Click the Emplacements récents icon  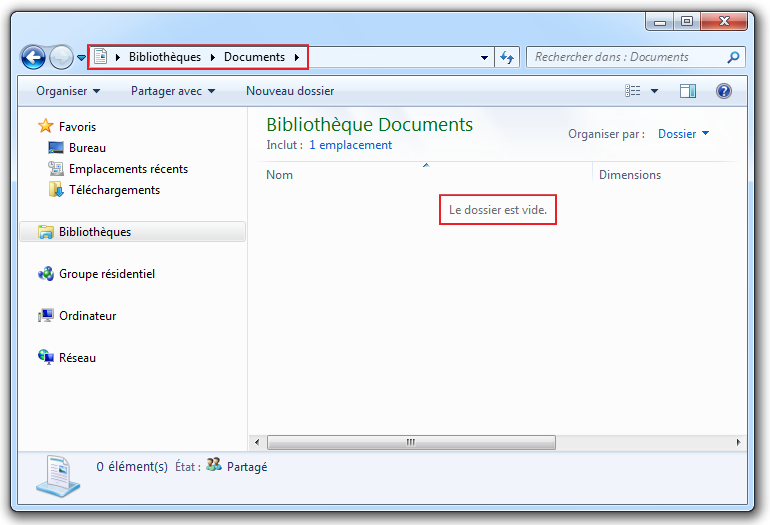[56, 168]
